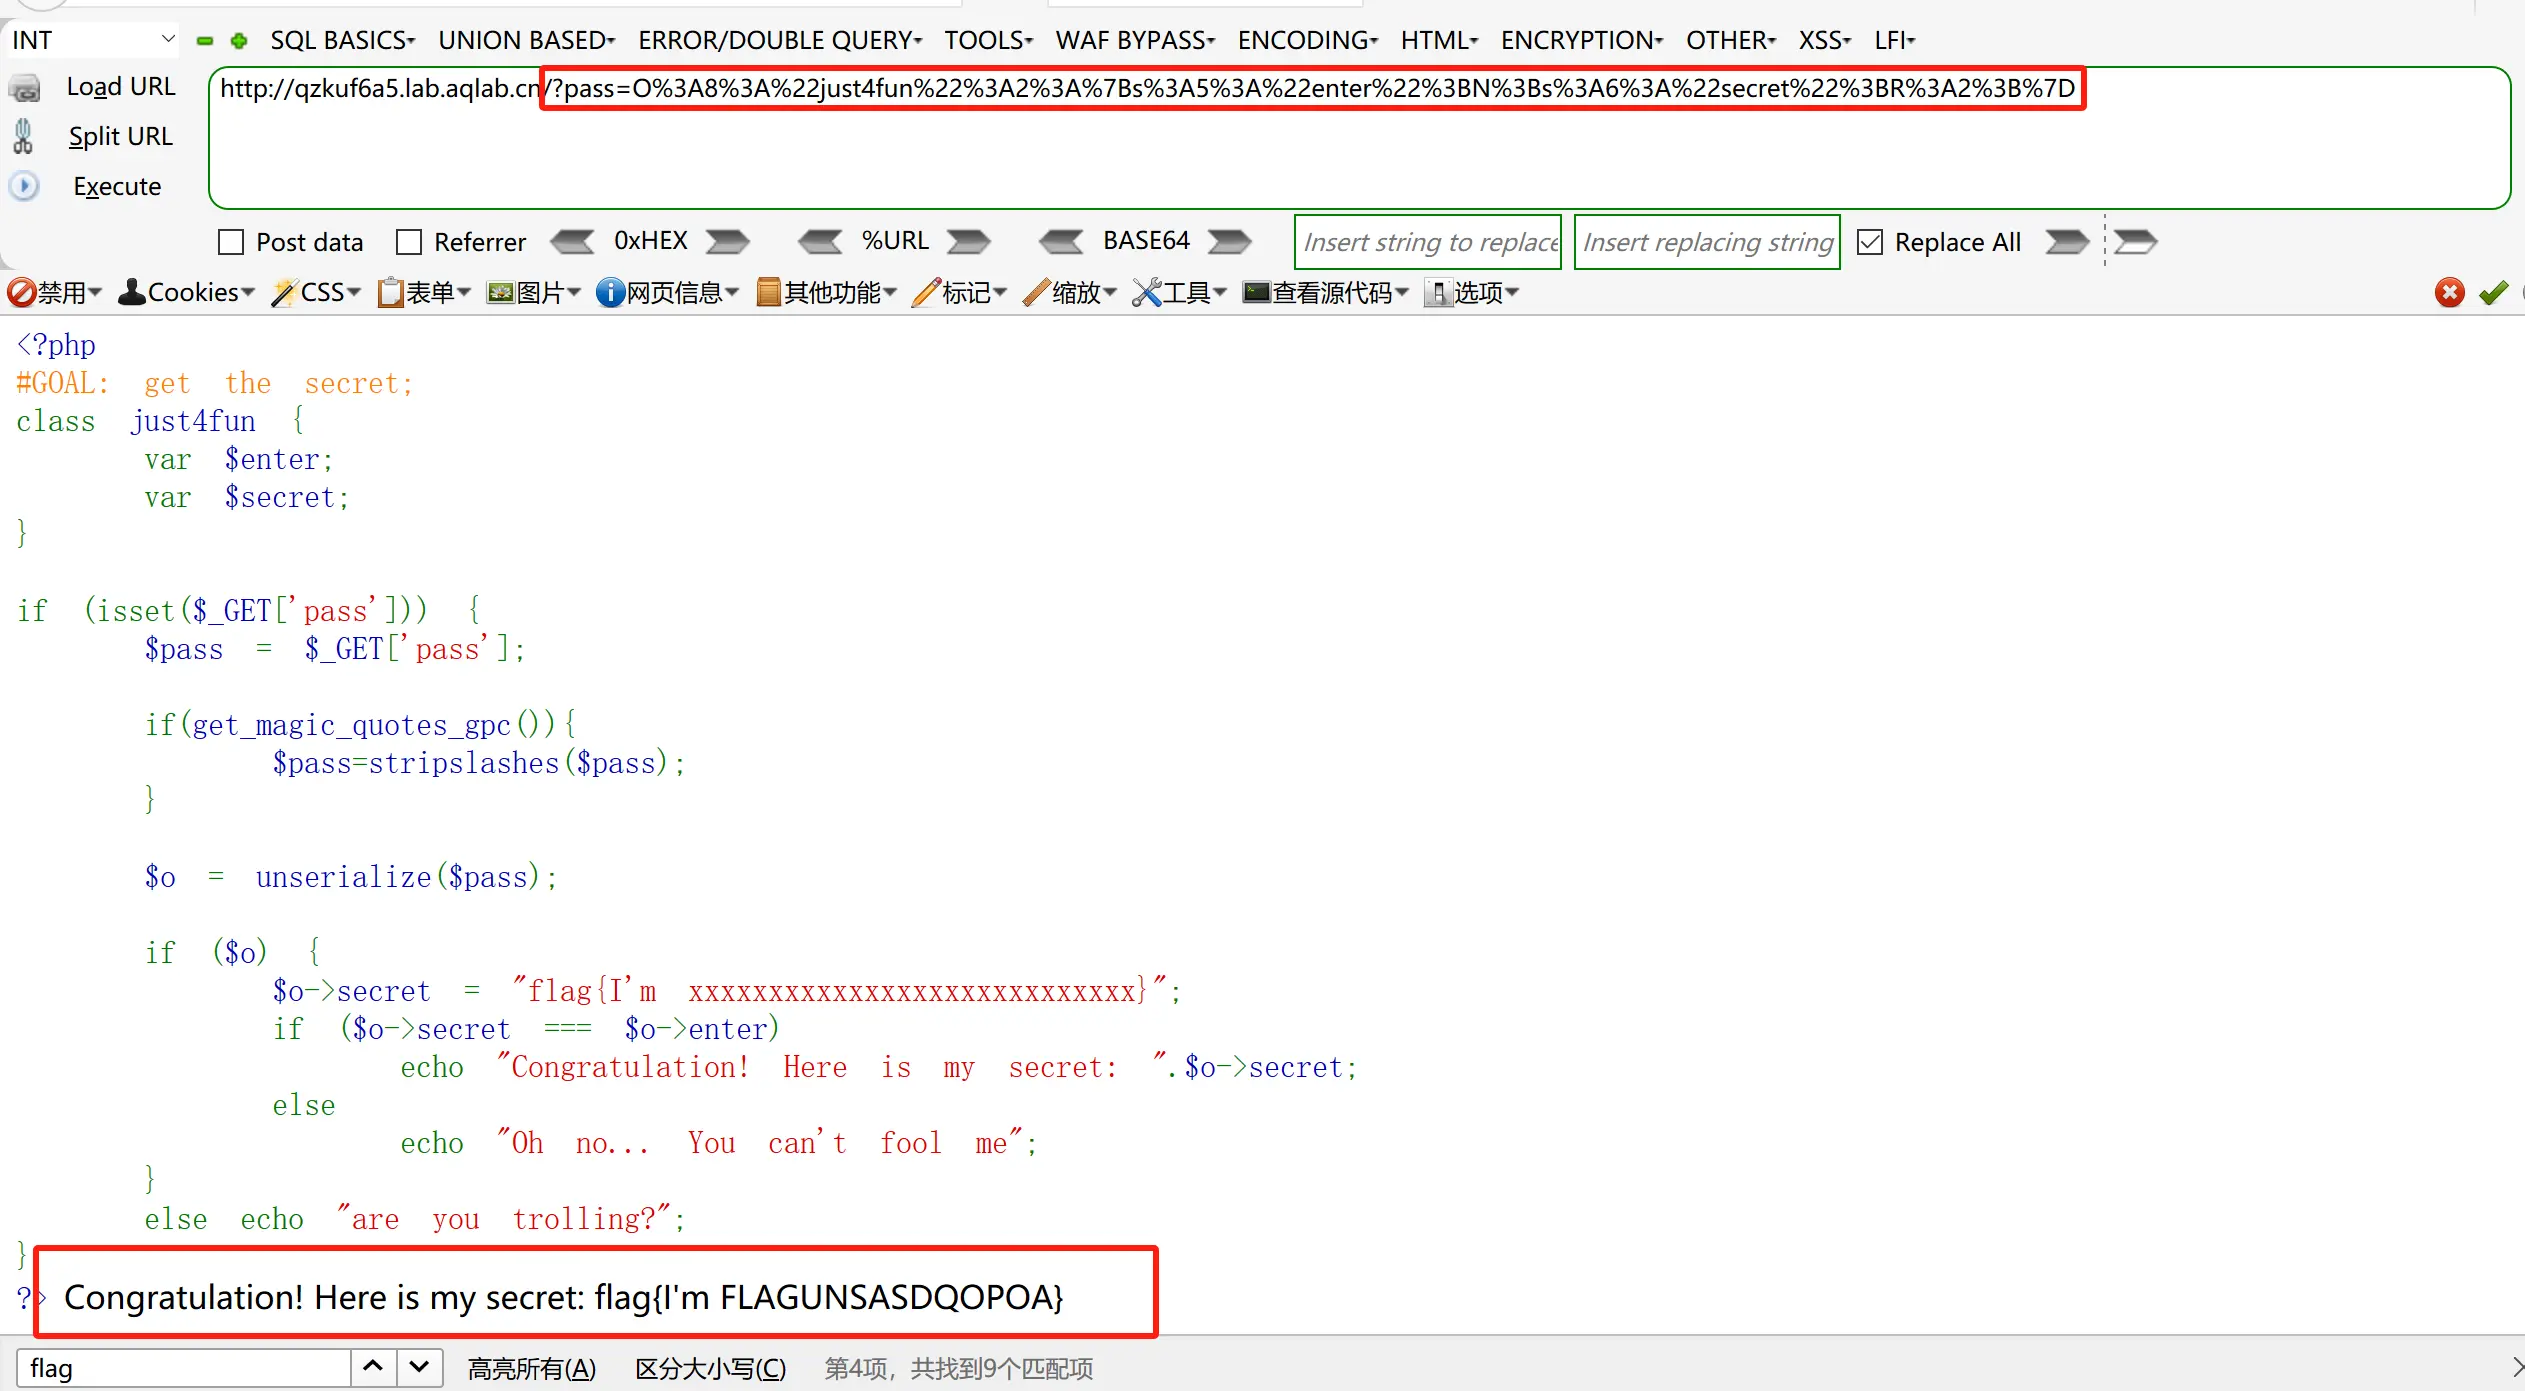Click the Insert string to replace field
Viewport: 2525px width, 1391px height.
click(1428, 242)
